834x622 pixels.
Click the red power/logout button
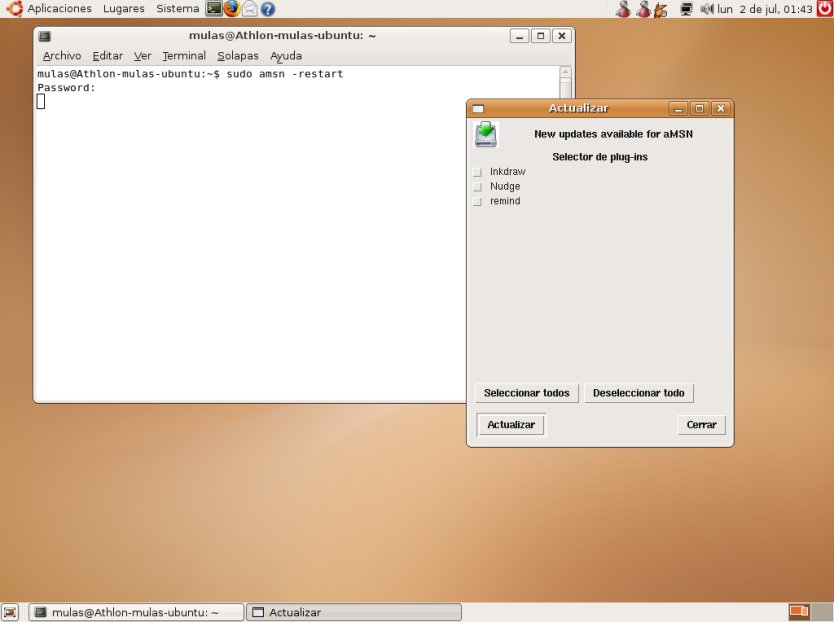(x=825, y=9)
